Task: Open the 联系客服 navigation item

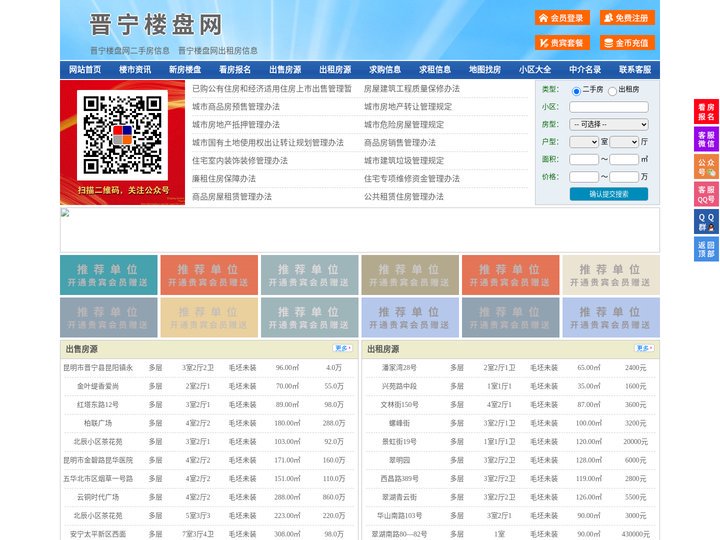Action: pos(635,69)
